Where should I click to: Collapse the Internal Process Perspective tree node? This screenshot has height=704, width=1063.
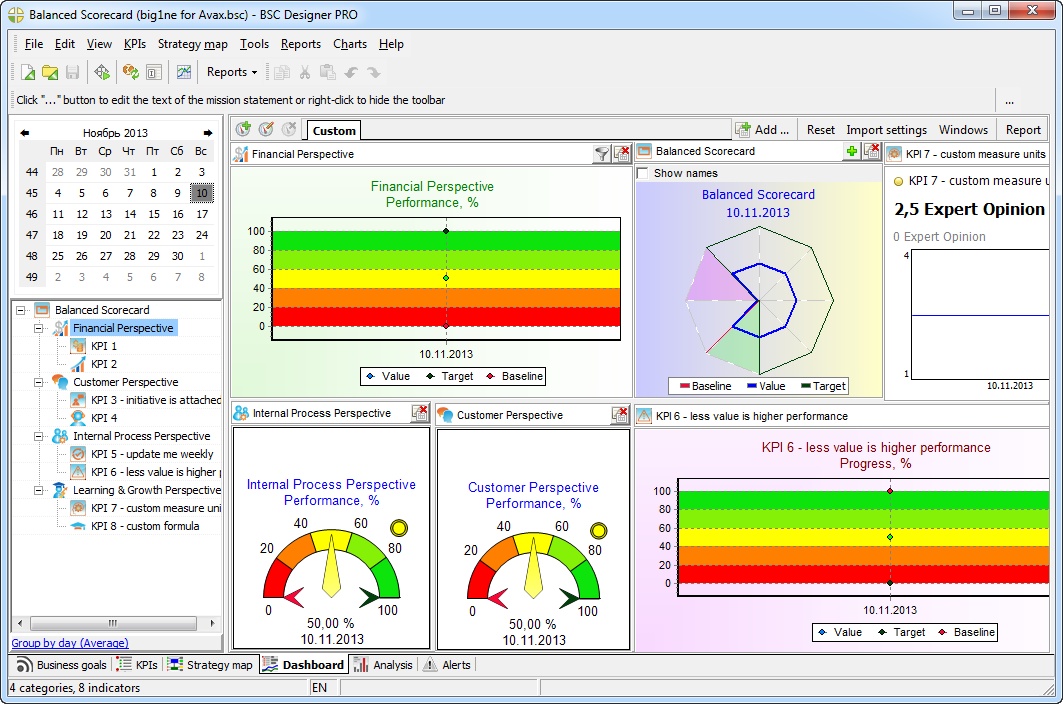[x=39, y=436]
